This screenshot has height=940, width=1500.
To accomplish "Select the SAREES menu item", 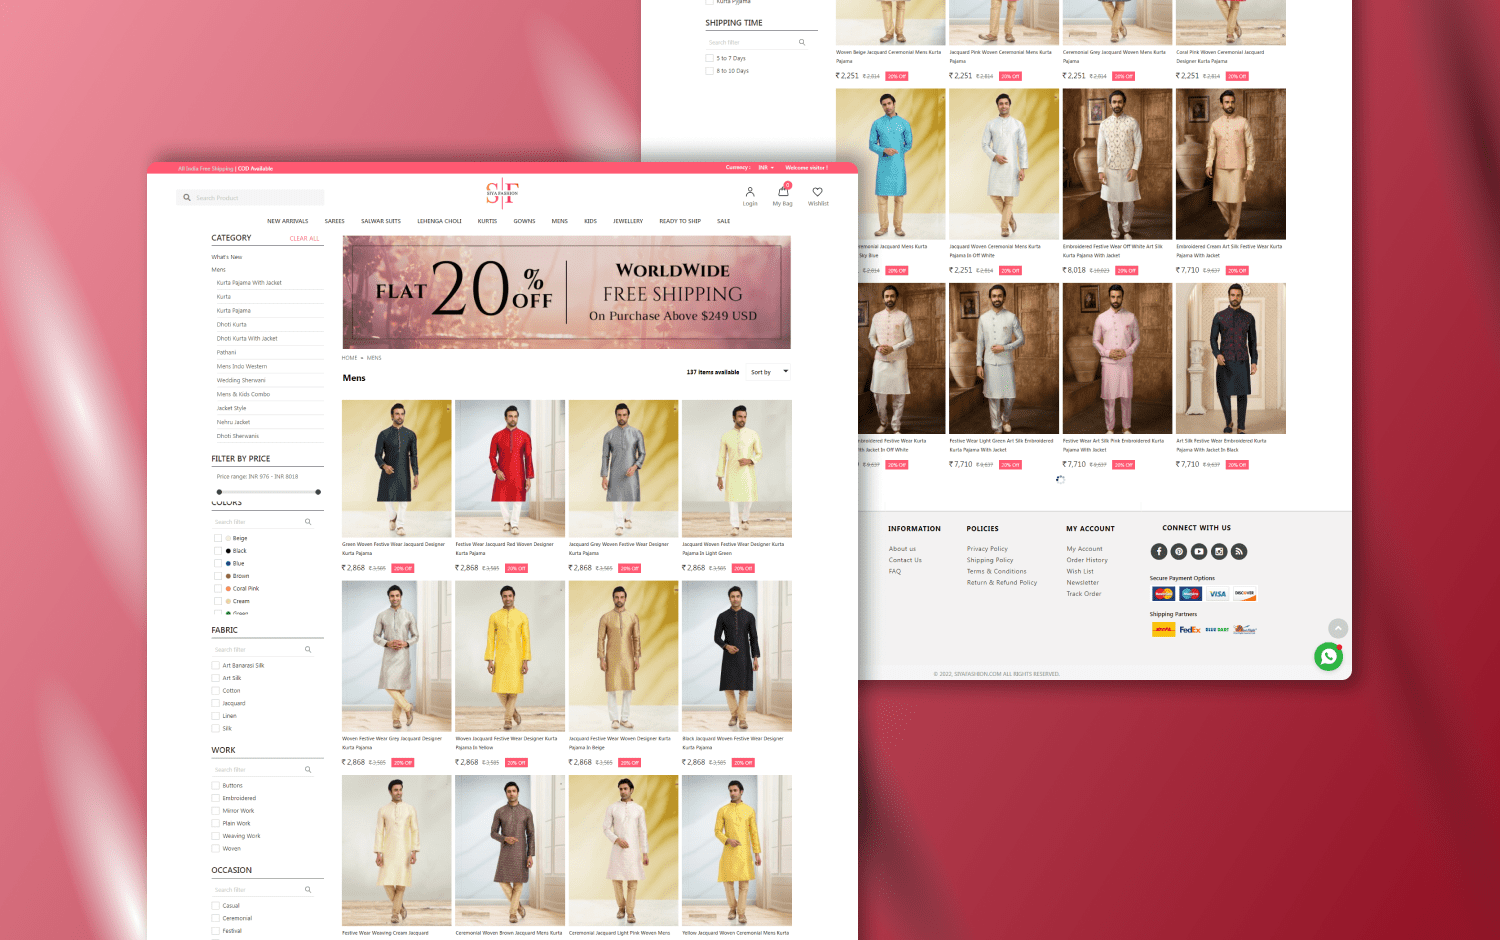I will coord(334,221).
